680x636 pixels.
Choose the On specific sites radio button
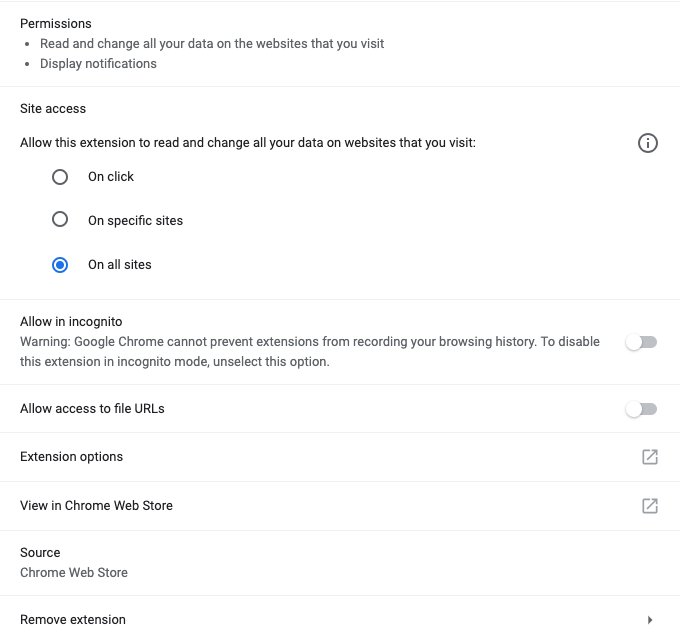(x=60, y=220)
